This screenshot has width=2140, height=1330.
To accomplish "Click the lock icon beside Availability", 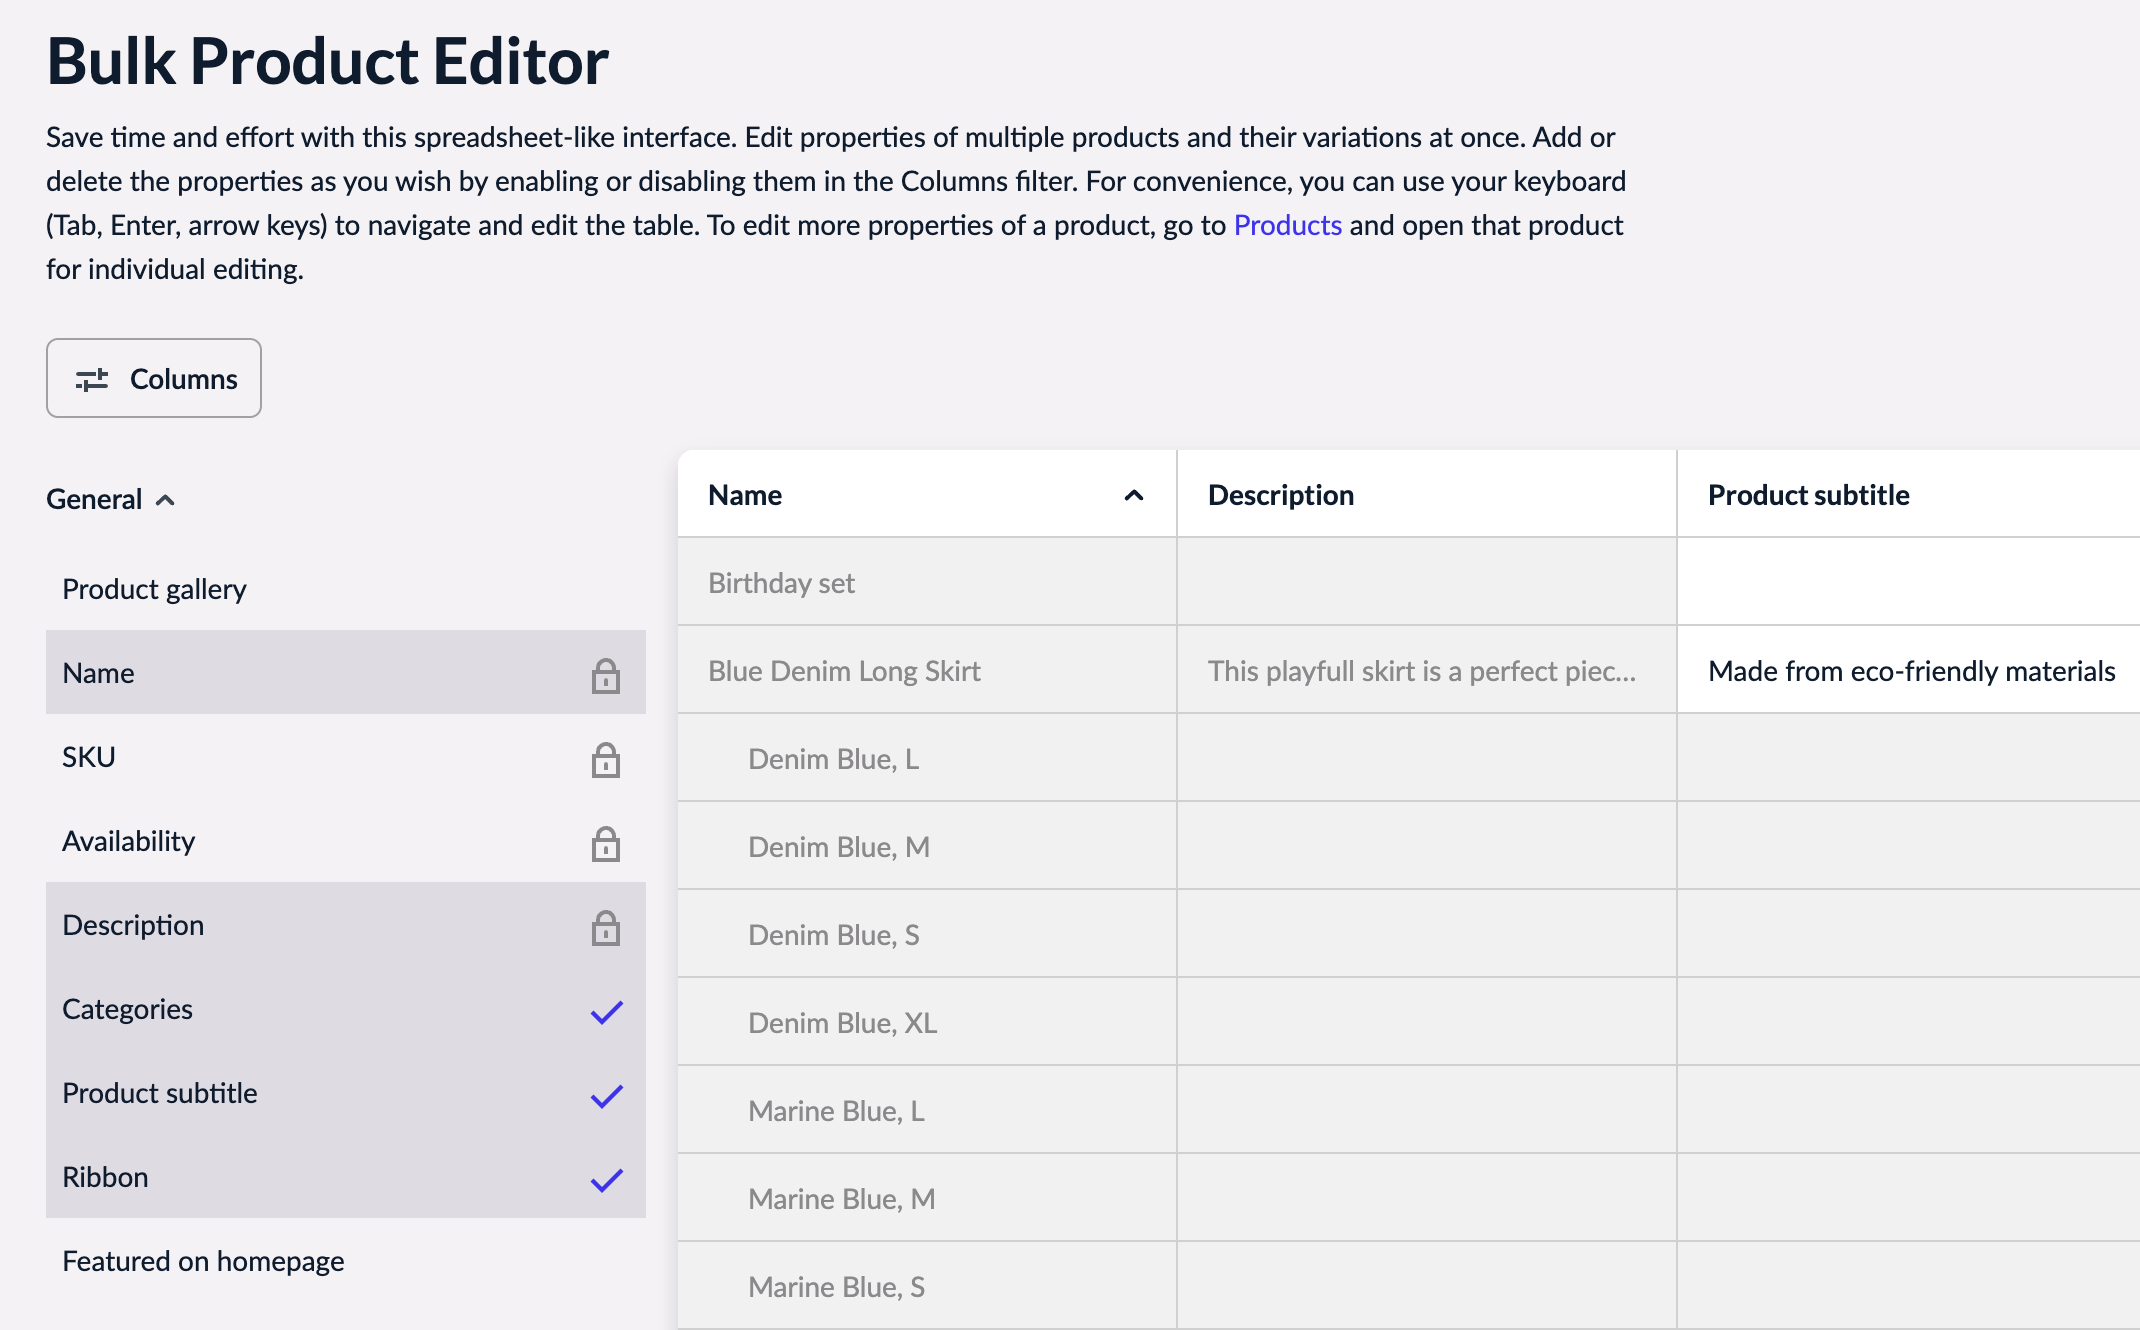I will [605, 844].
